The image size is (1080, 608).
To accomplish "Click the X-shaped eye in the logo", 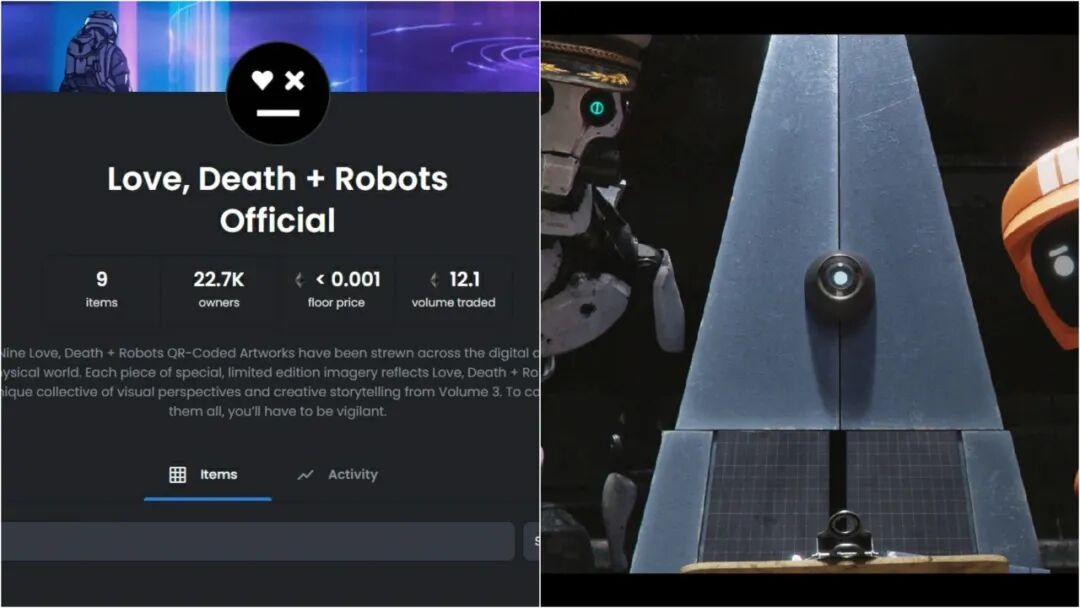I will (295, 81).
